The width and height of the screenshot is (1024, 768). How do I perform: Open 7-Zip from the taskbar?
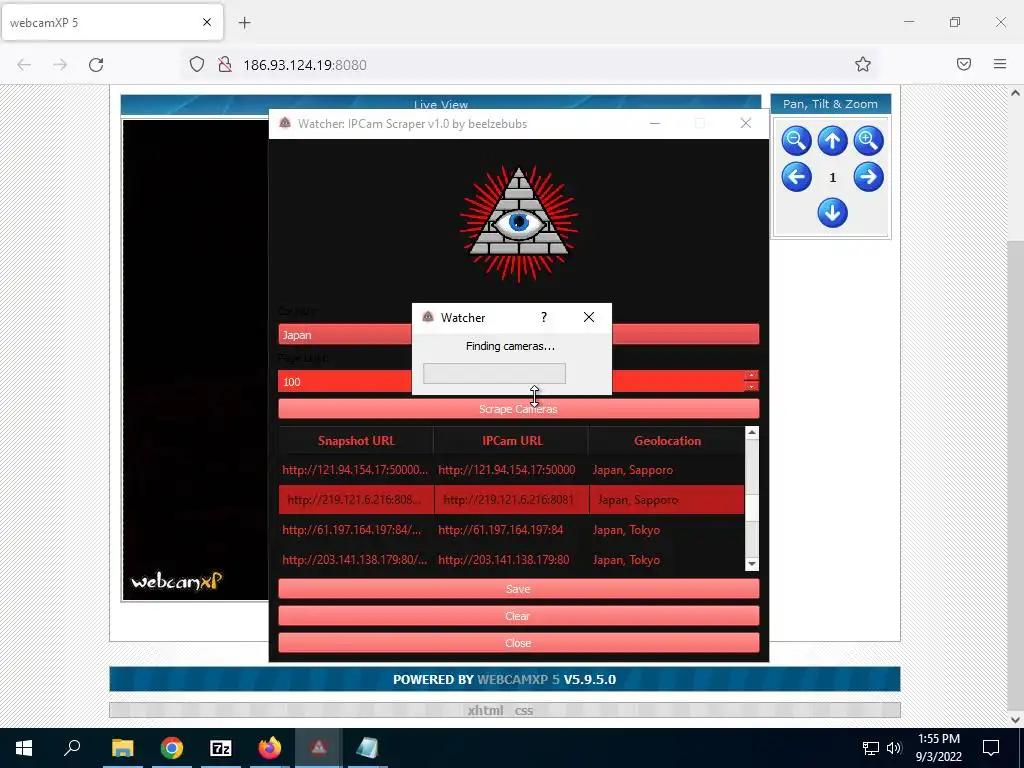pos(221,748)
